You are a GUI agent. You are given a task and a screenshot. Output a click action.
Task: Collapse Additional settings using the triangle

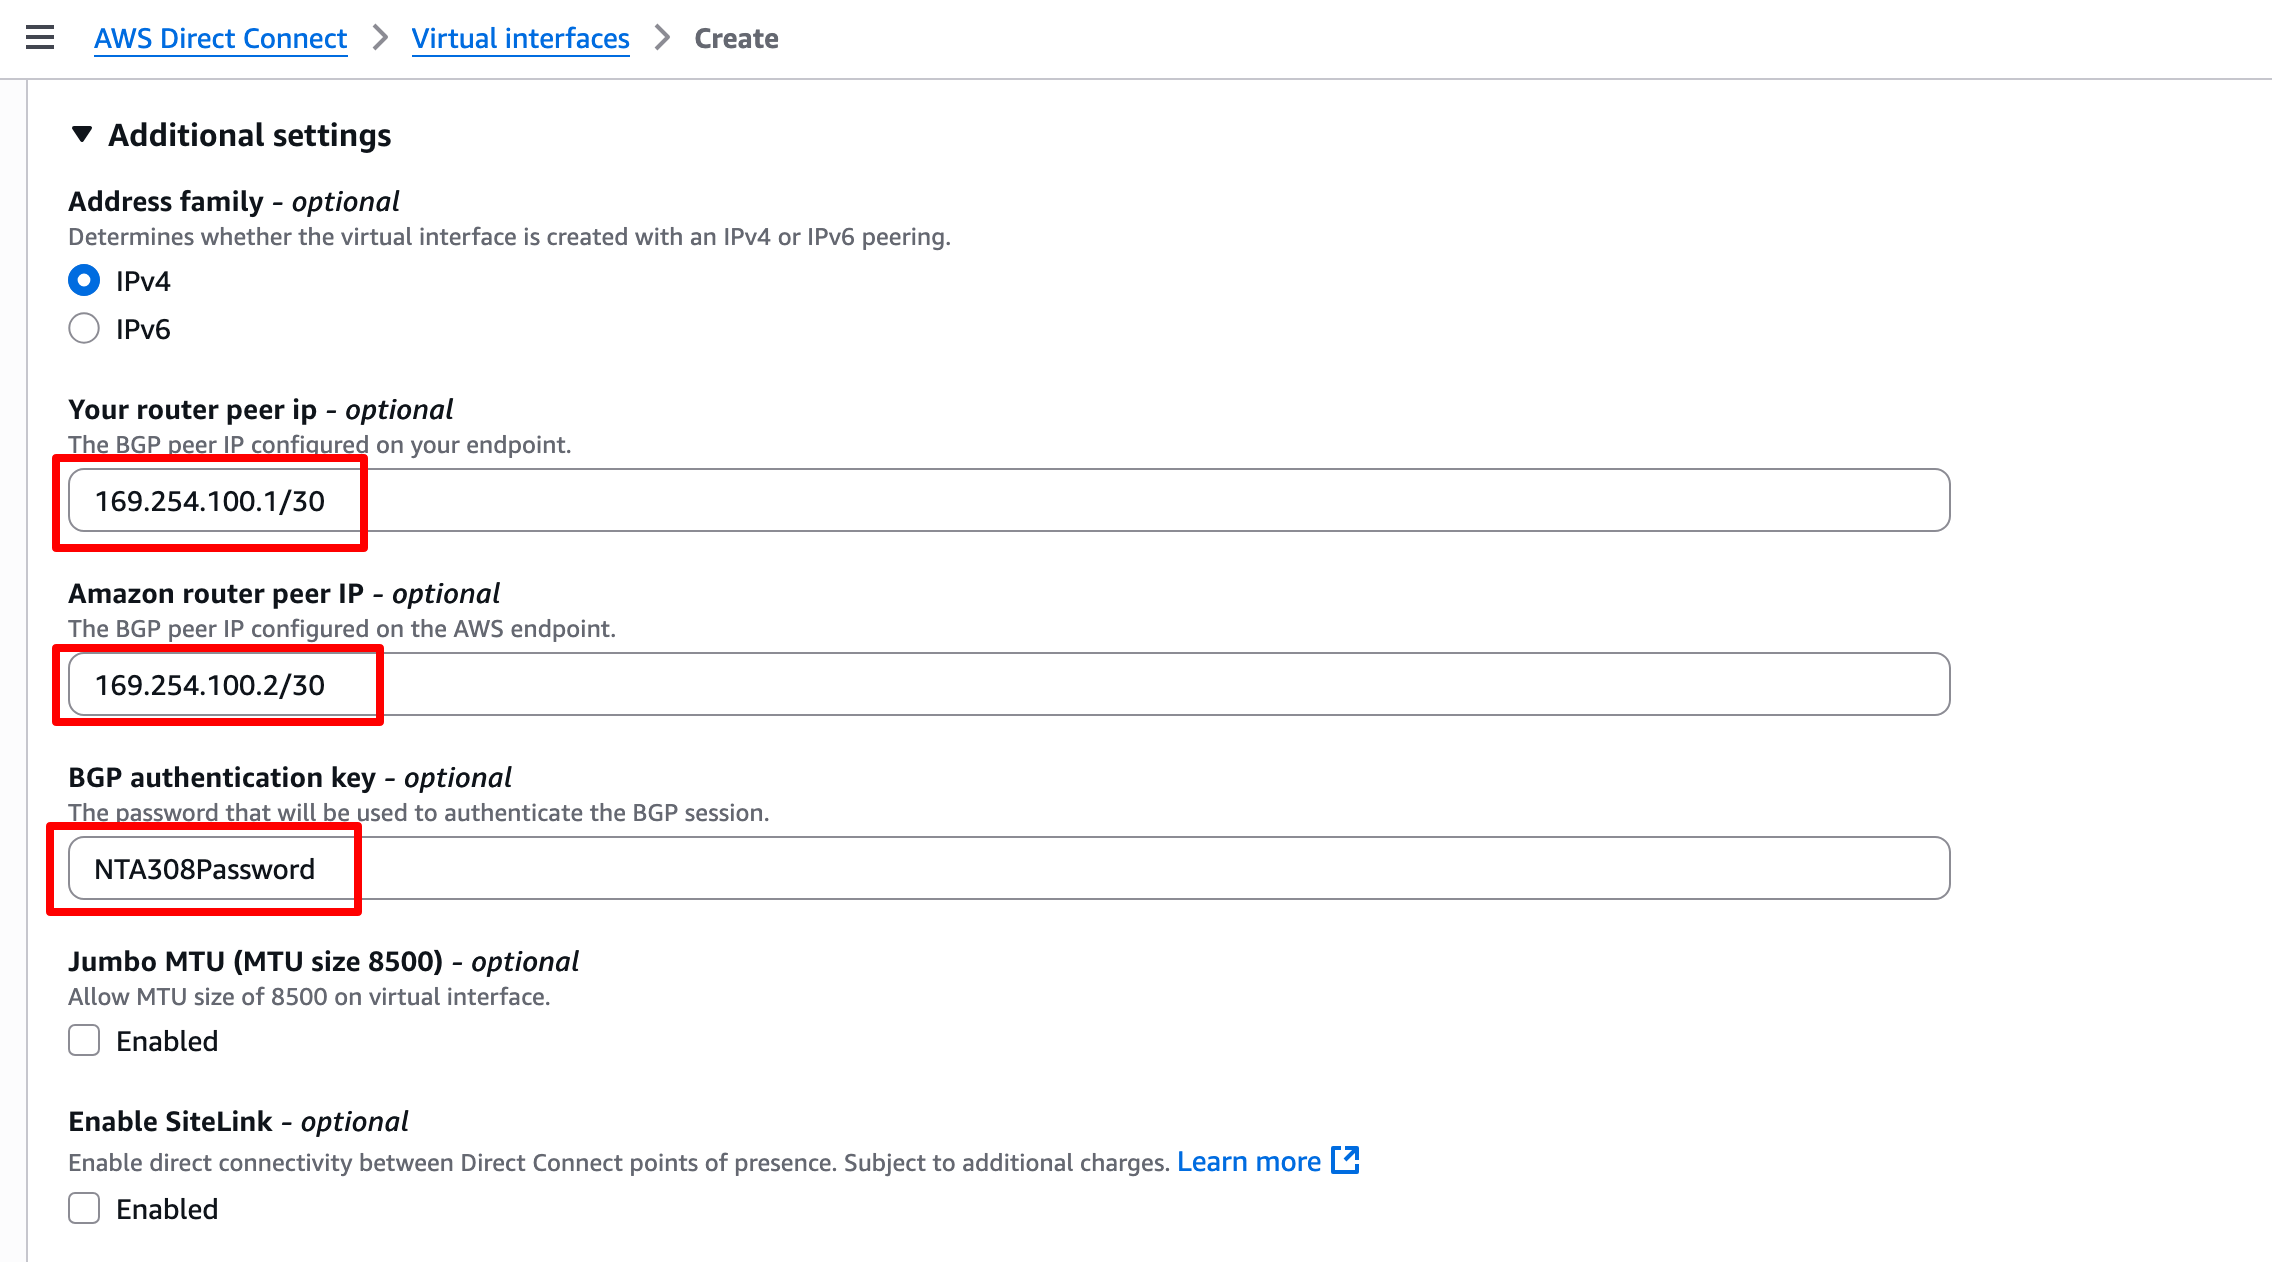pyautogui.click(x=82, y=134)
